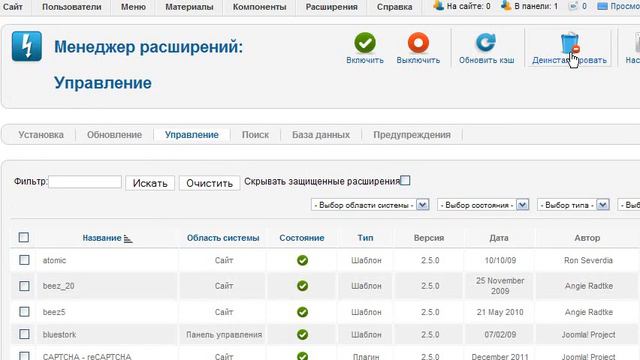
Task: Sort by the Область системы column header
Action: [x=223, y=238]
